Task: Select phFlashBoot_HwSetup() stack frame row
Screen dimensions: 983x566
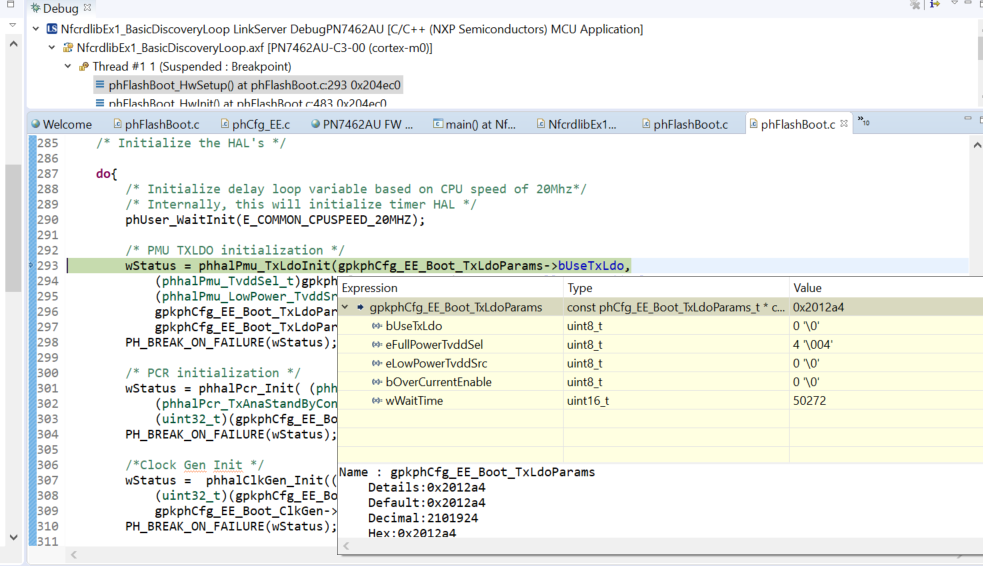Action: click(248, 85)
